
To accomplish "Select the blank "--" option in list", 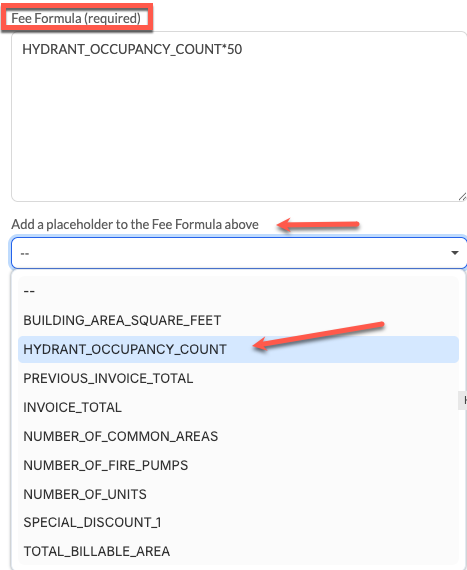I will click(x=238, y=292).
